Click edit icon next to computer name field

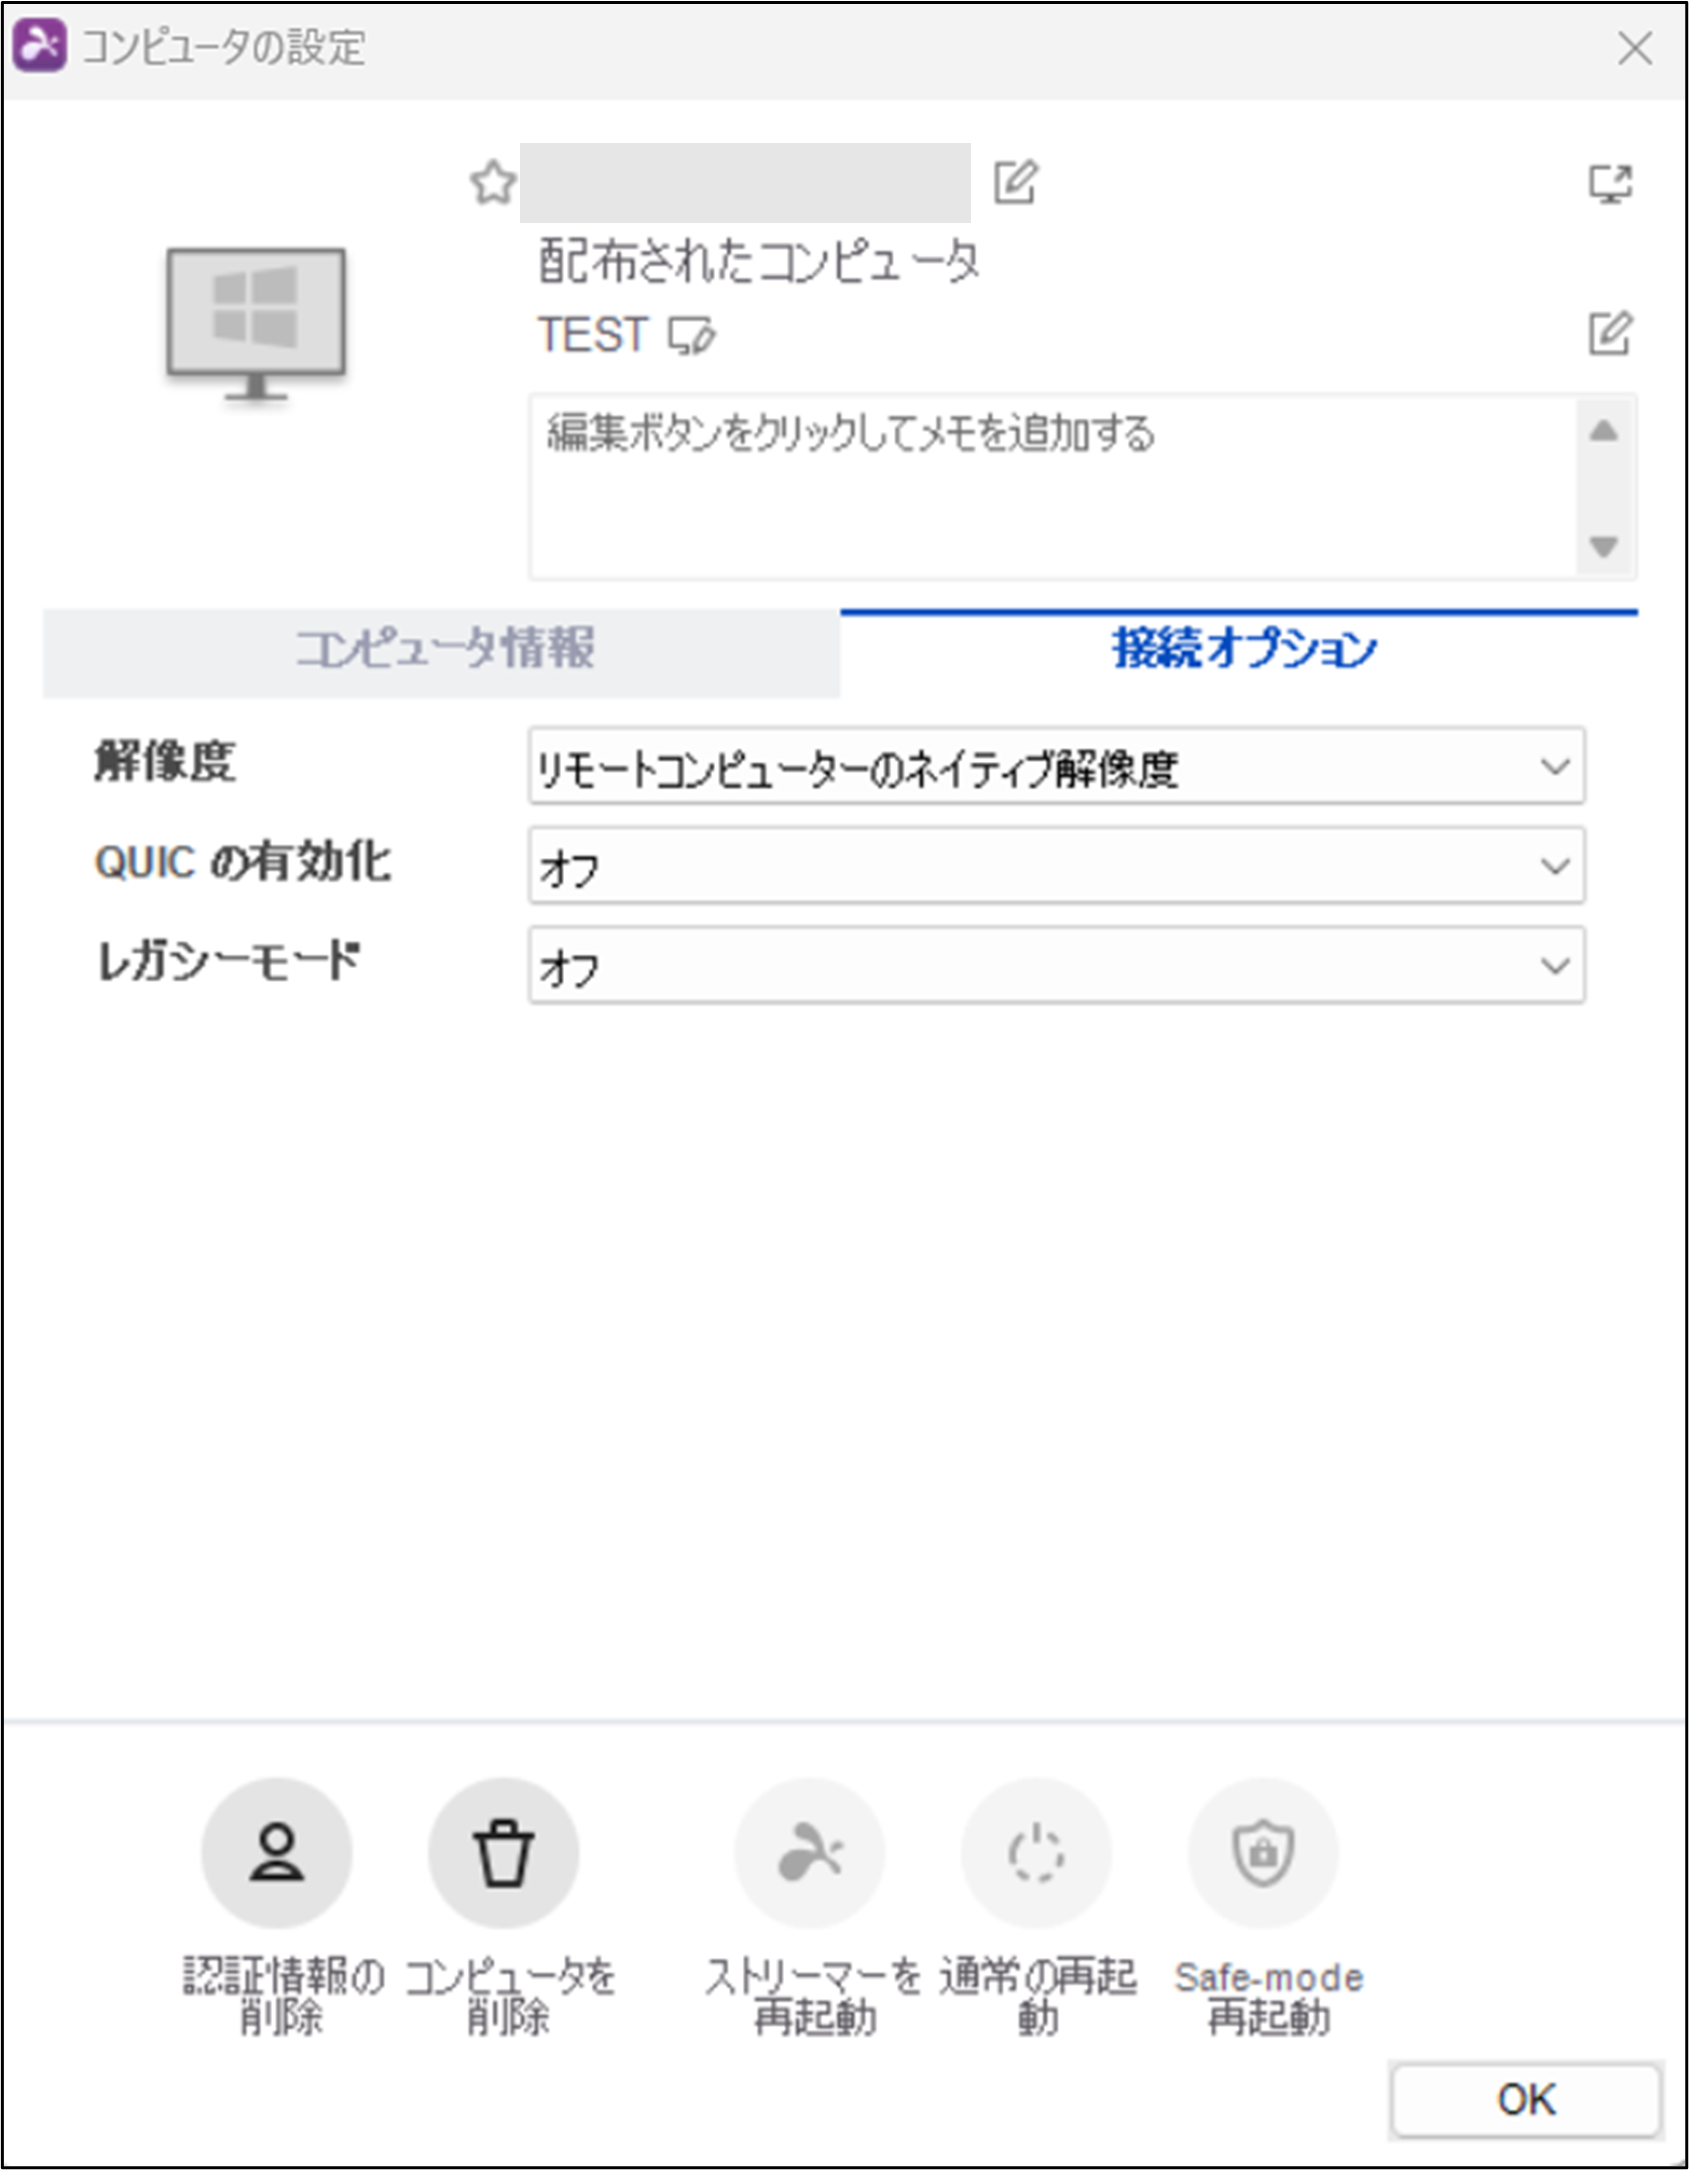coord(1016,182)
